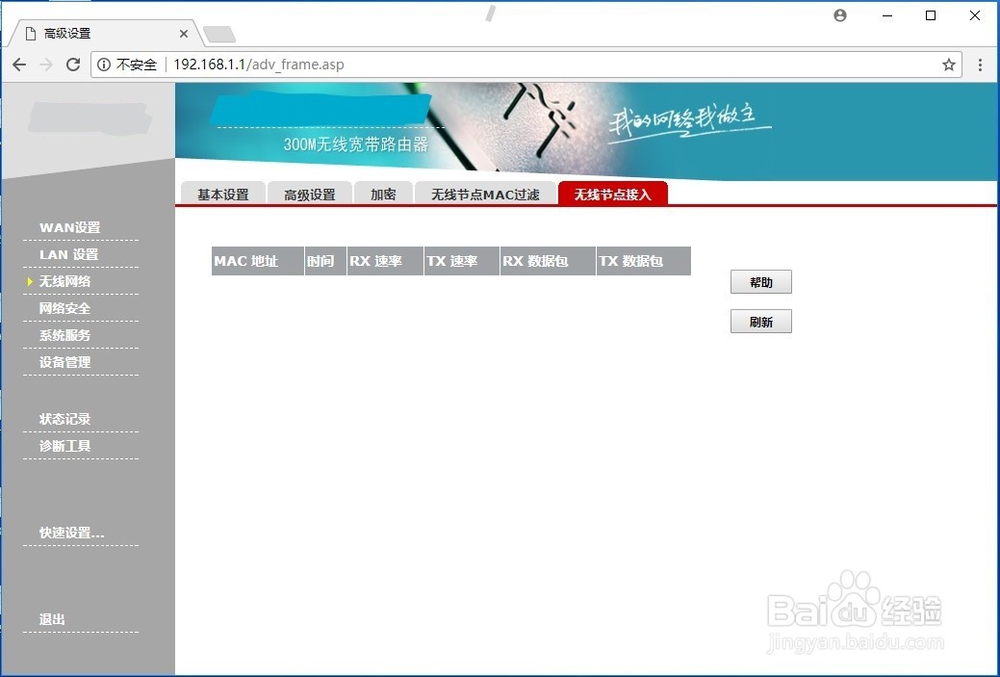1000x677 pixels.
Task: Switch to 无线节点MAC过滤 tab
Action: point(484,194)
